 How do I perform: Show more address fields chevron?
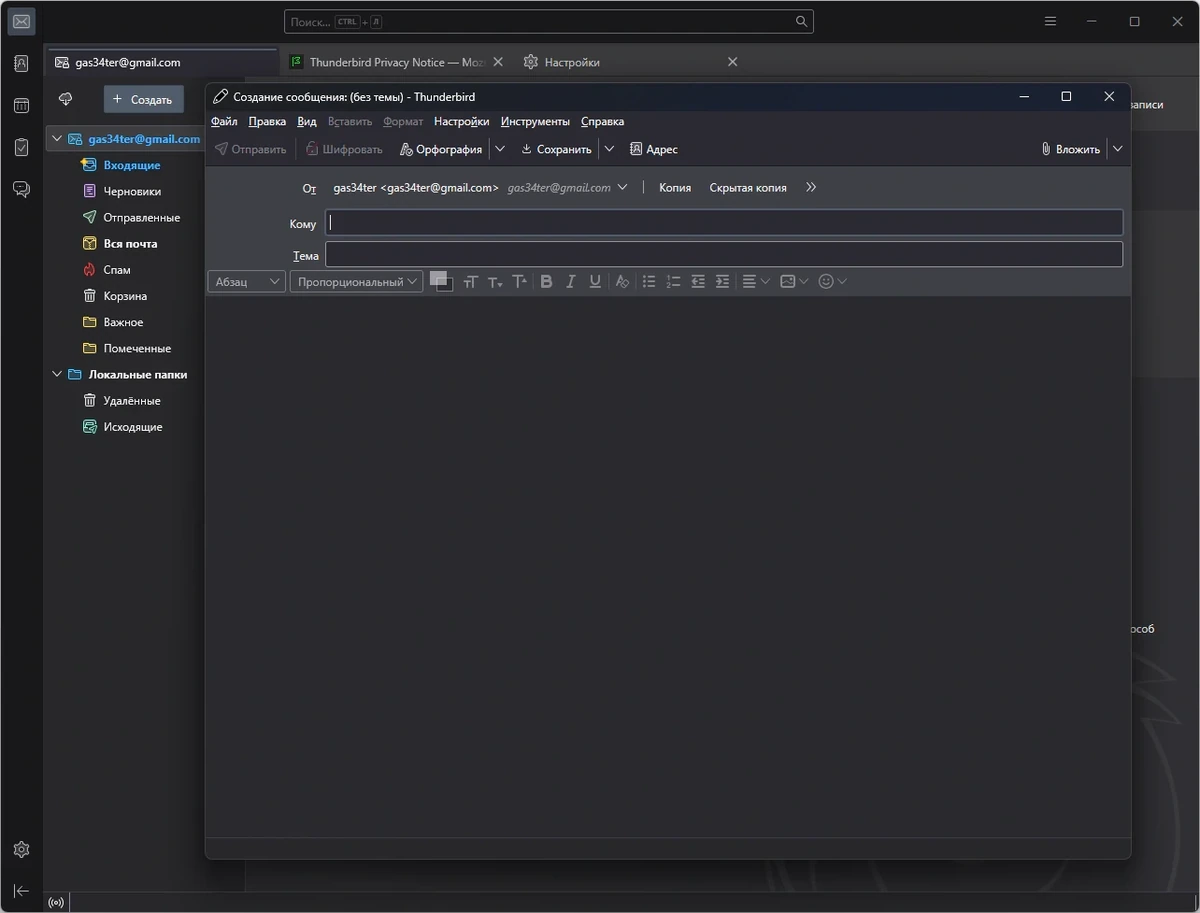811,188
